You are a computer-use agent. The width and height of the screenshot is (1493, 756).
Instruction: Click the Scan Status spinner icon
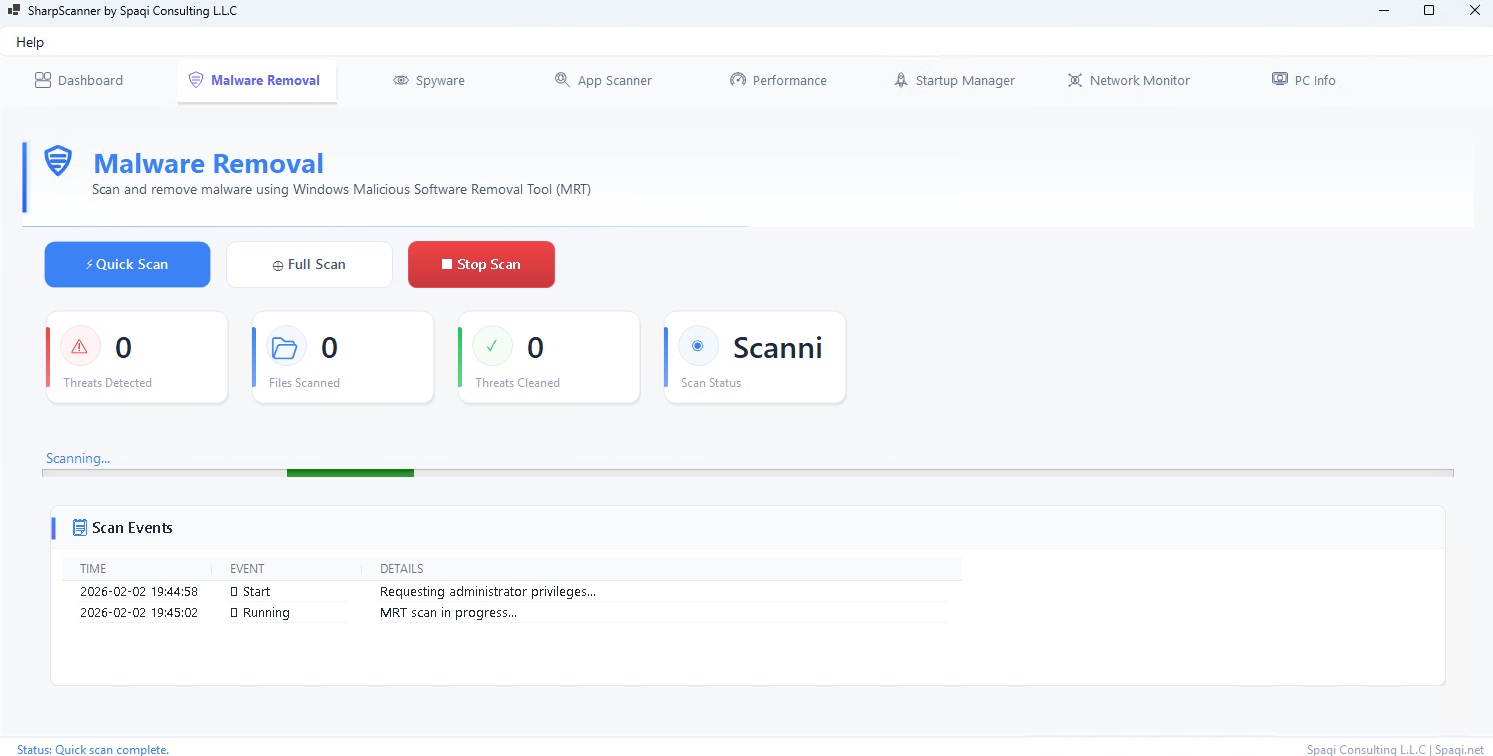[x=698, y=346]
